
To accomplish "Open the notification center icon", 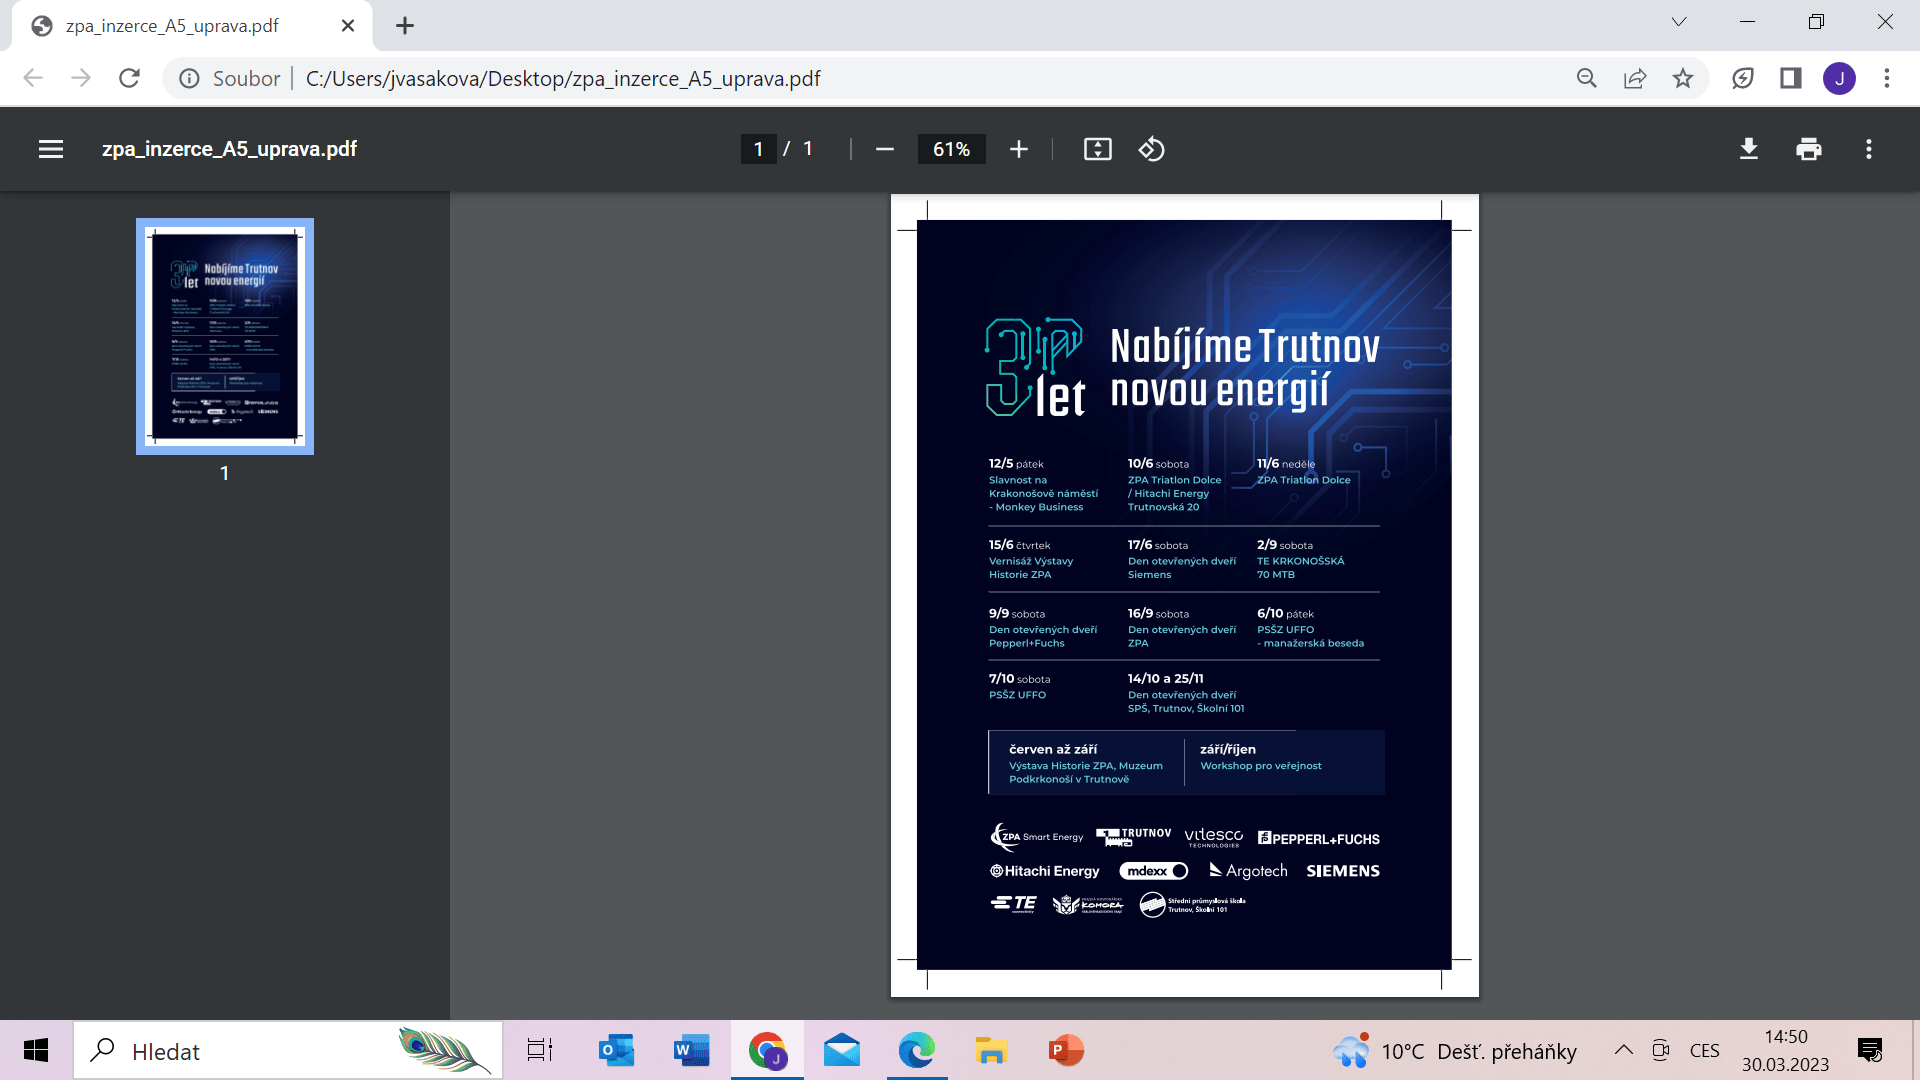I will (x=1870, y=1051).
